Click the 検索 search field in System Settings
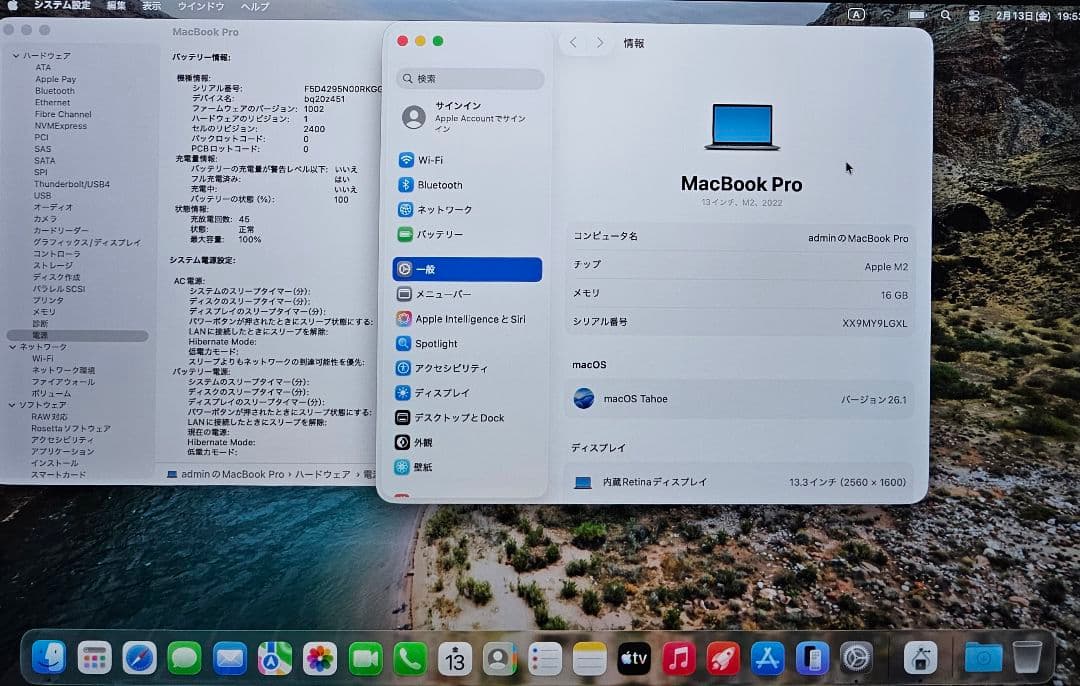Viewport: 1080px width, 686px height. click(x=468, y=78)
